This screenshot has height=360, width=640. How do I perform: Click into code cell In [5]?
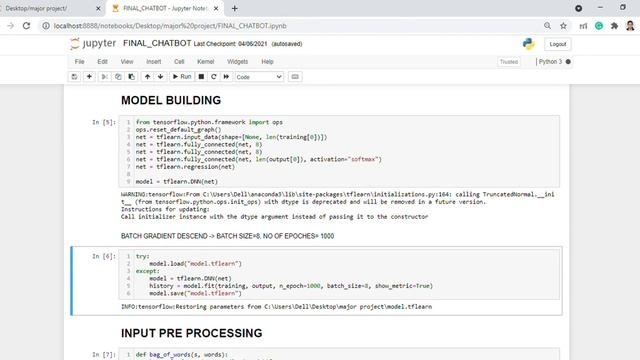click(x=339, y=151)
